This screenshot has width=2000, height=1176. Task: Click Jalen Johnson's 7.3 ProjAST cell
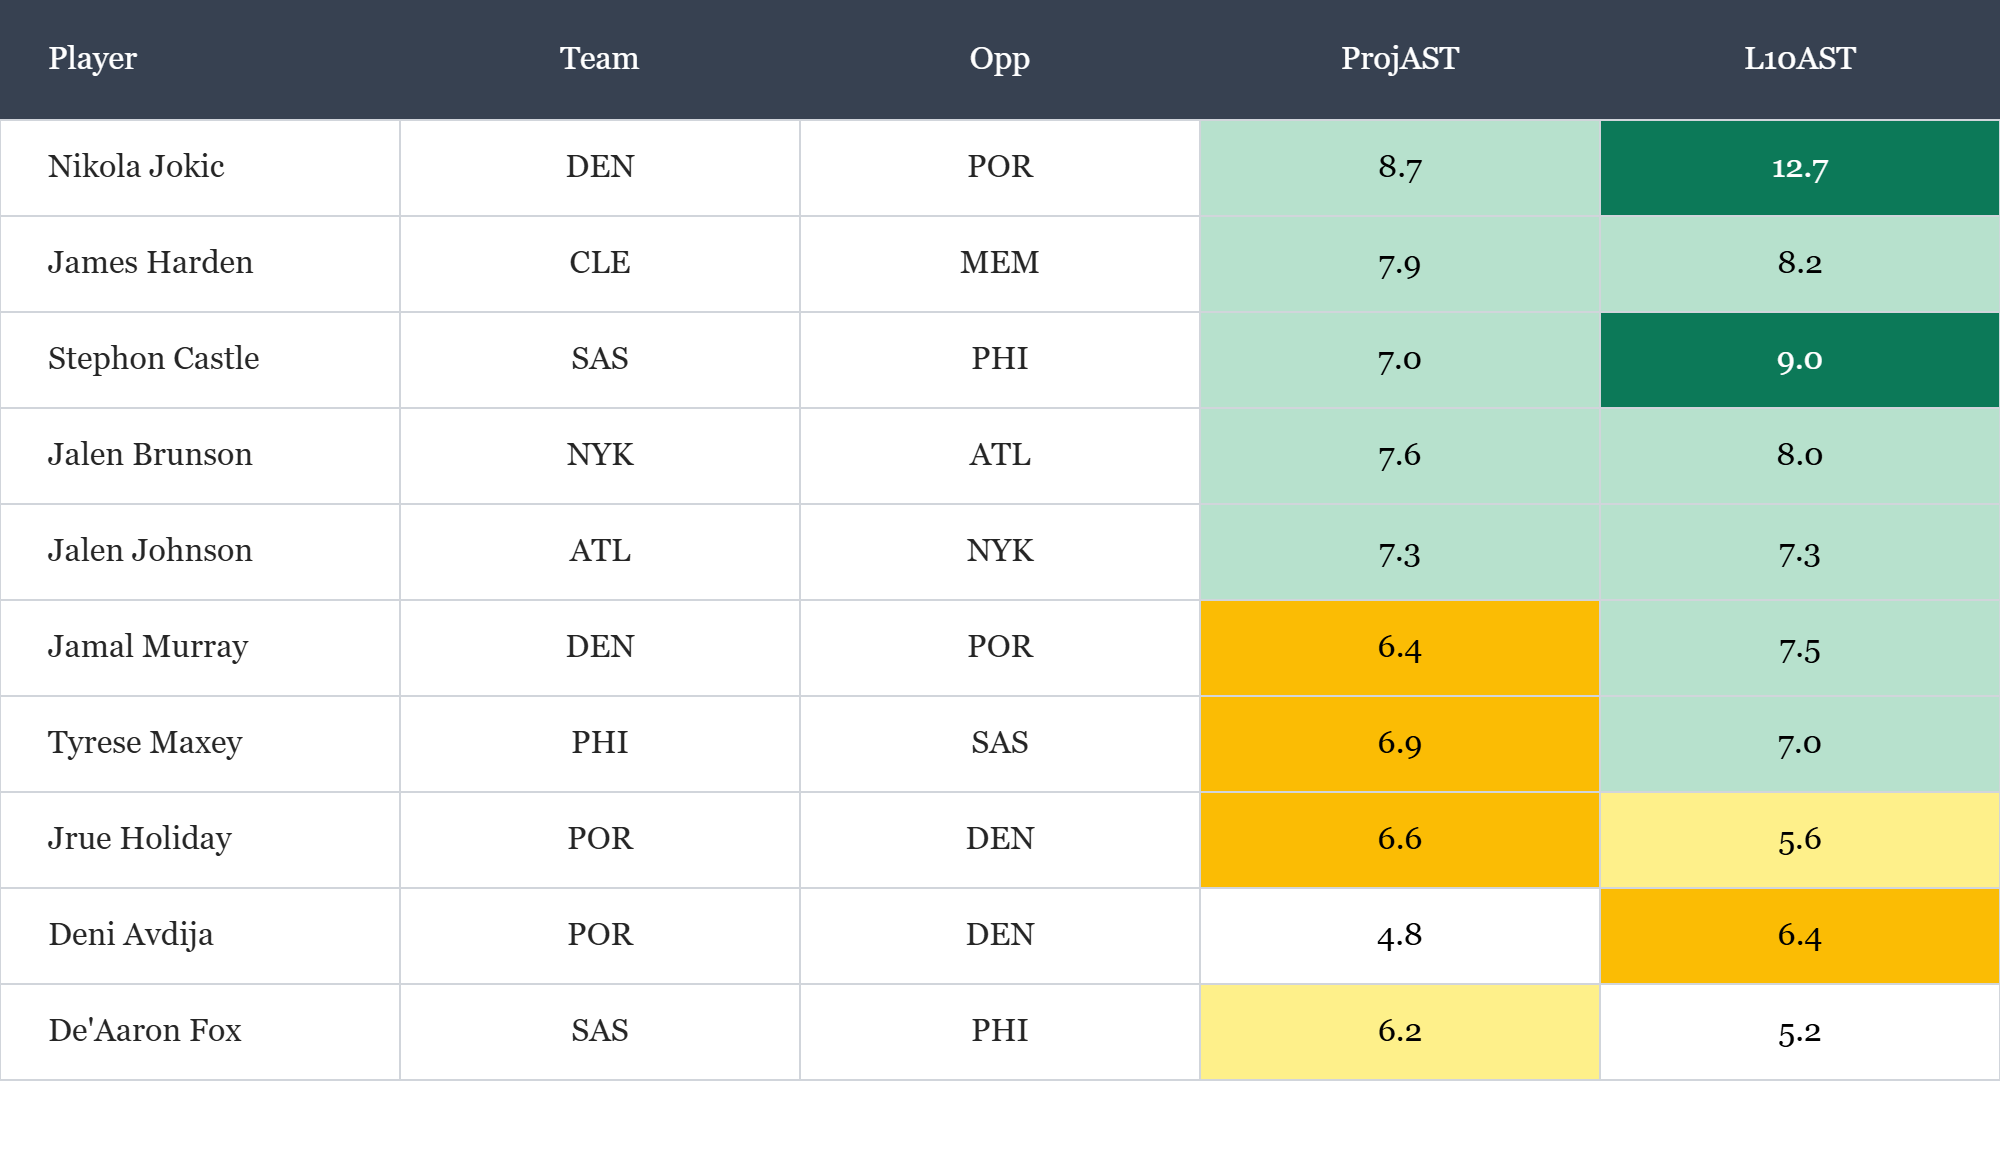[x=1399, y=552]
